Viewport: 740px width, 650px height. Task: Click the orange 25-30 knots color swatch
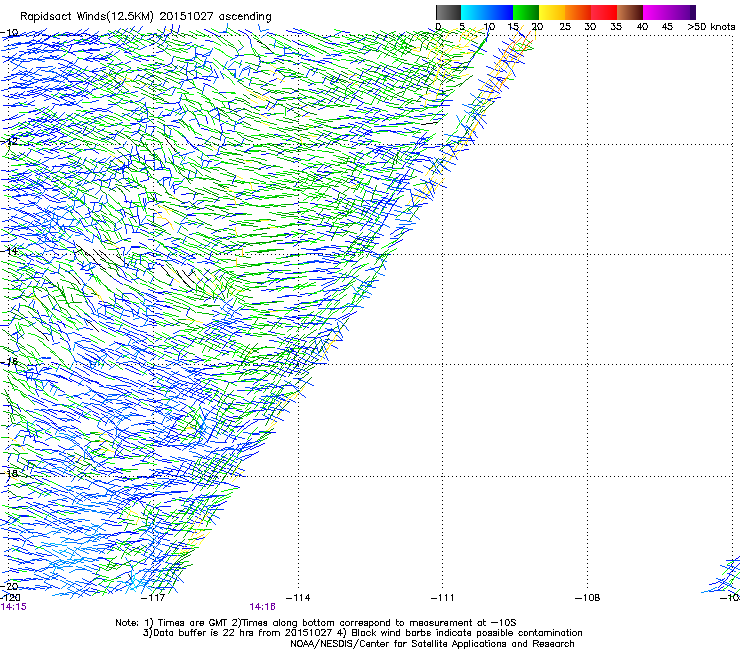click(x=578, y=12)
